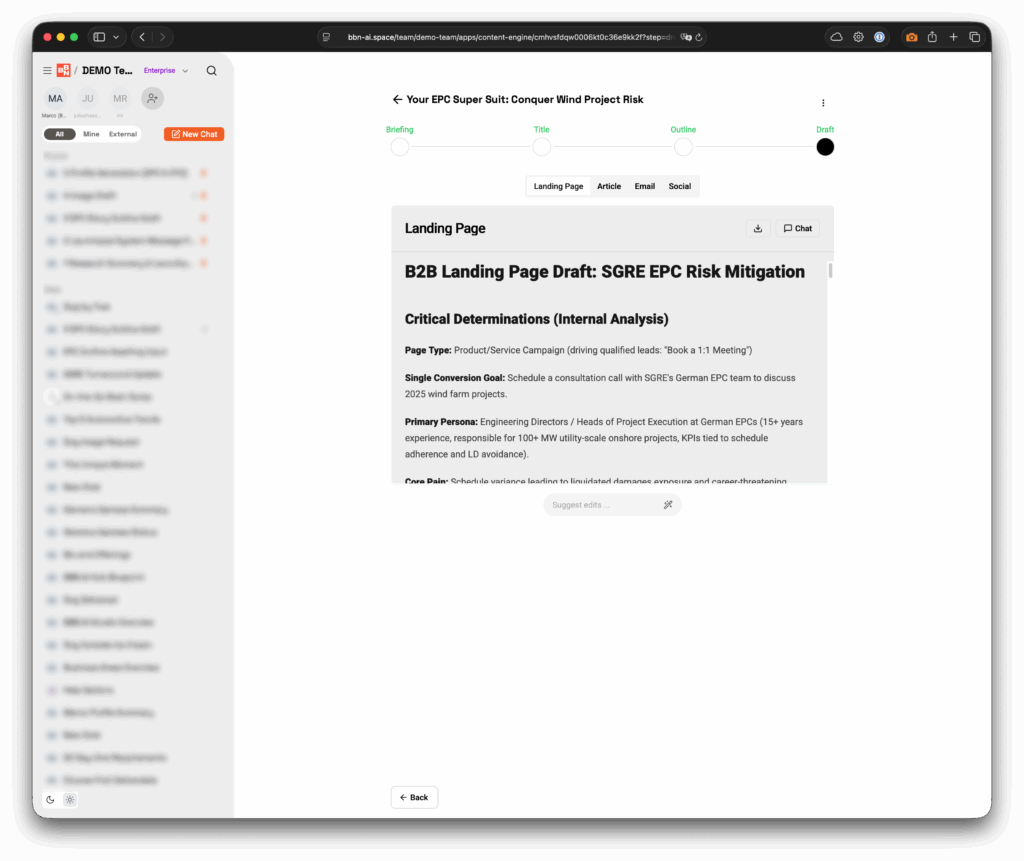The image size is (1024, 861).
Task: Filter chats by Mine
Action: pos(91,134)
